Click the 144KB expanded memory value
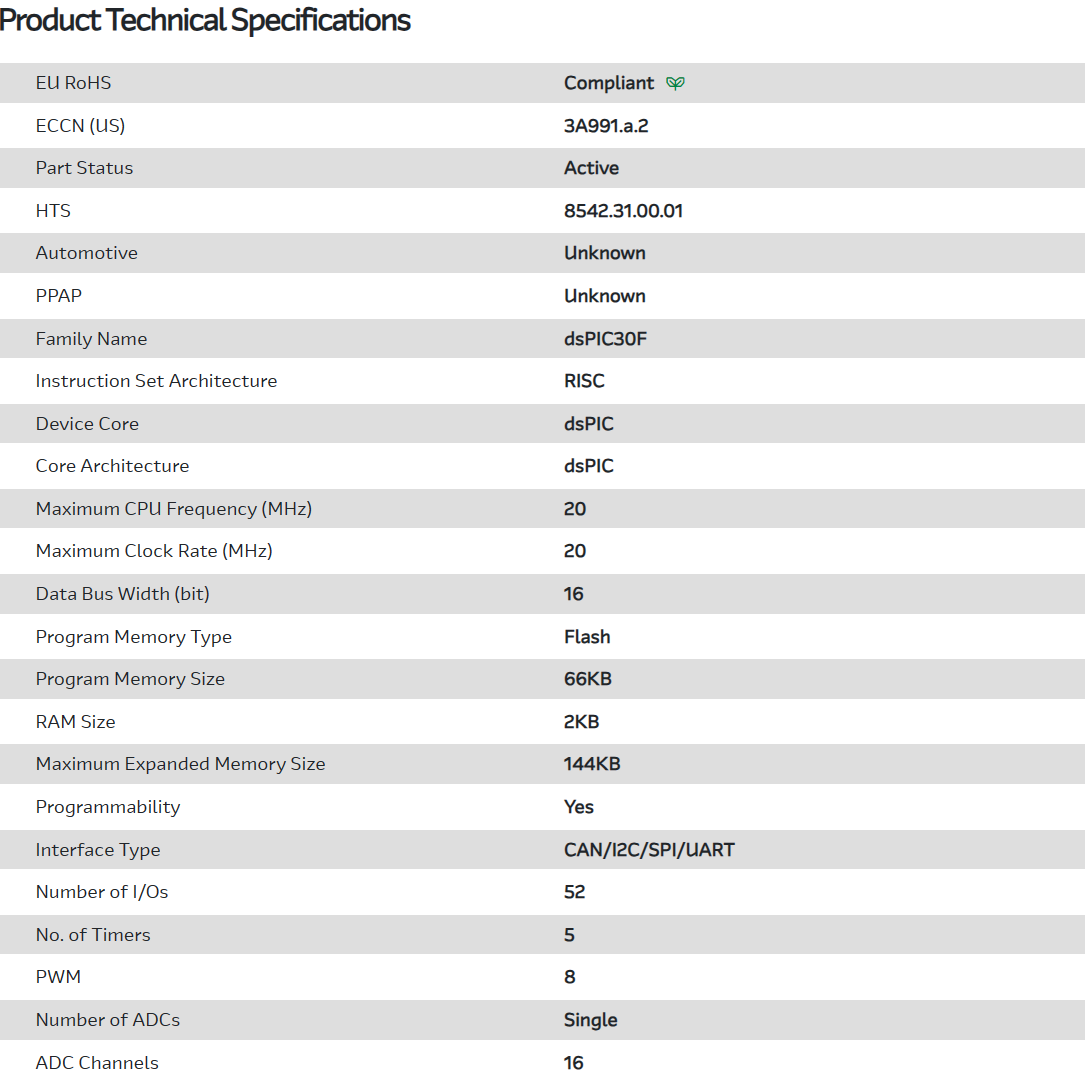Image resolution: width=1085 pixels, height=1079 pixels. coord(592,764)
